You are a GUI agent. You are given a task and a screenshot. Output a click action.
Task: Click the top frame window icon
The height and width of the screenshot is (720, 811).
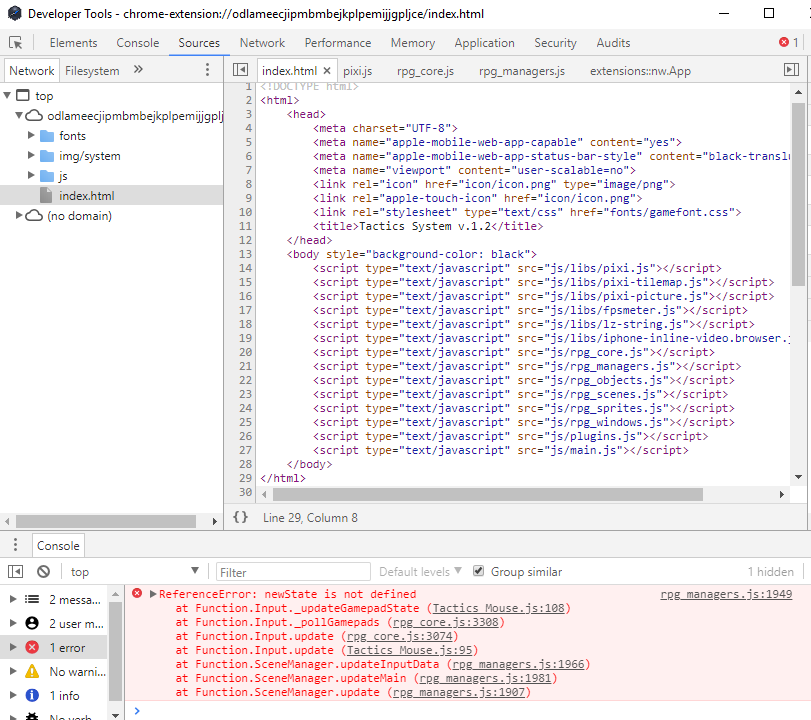pos(23,95)
